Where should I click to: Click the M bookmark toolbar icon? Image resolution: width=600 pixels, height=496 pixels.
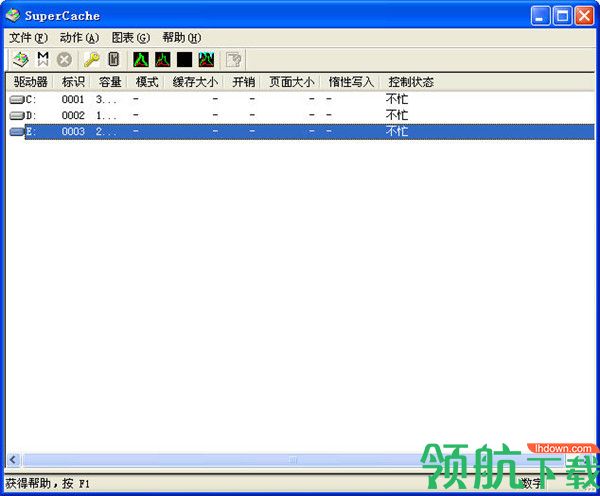pos(43,59)
